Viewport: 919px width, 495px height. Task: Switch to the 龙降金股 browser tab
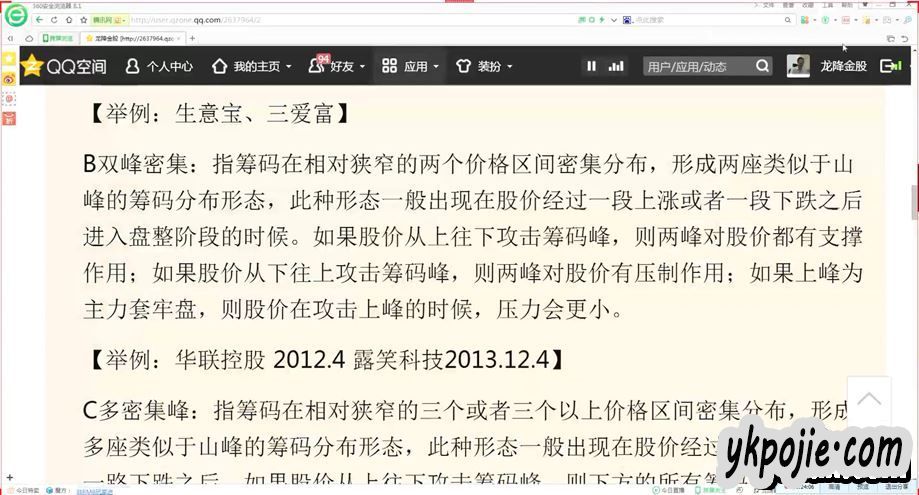click(130, 38)
